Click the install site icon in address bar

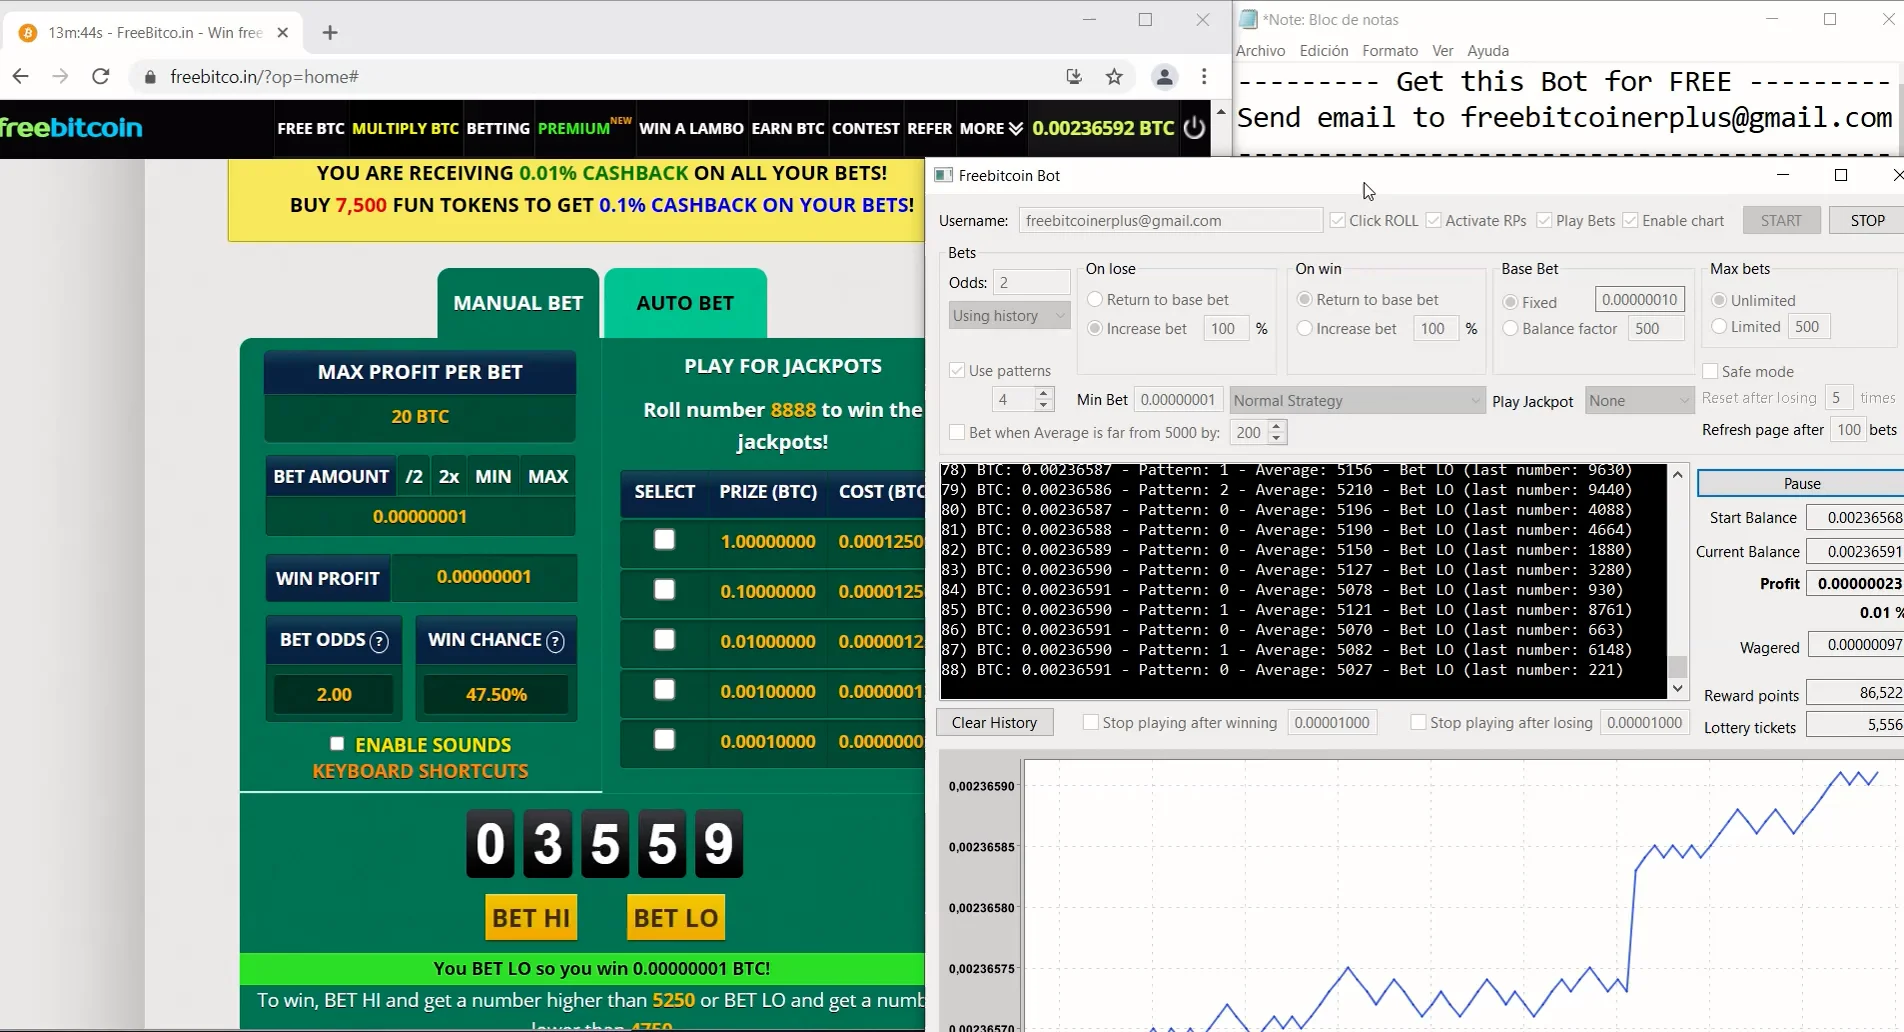tap(1074, 76)
